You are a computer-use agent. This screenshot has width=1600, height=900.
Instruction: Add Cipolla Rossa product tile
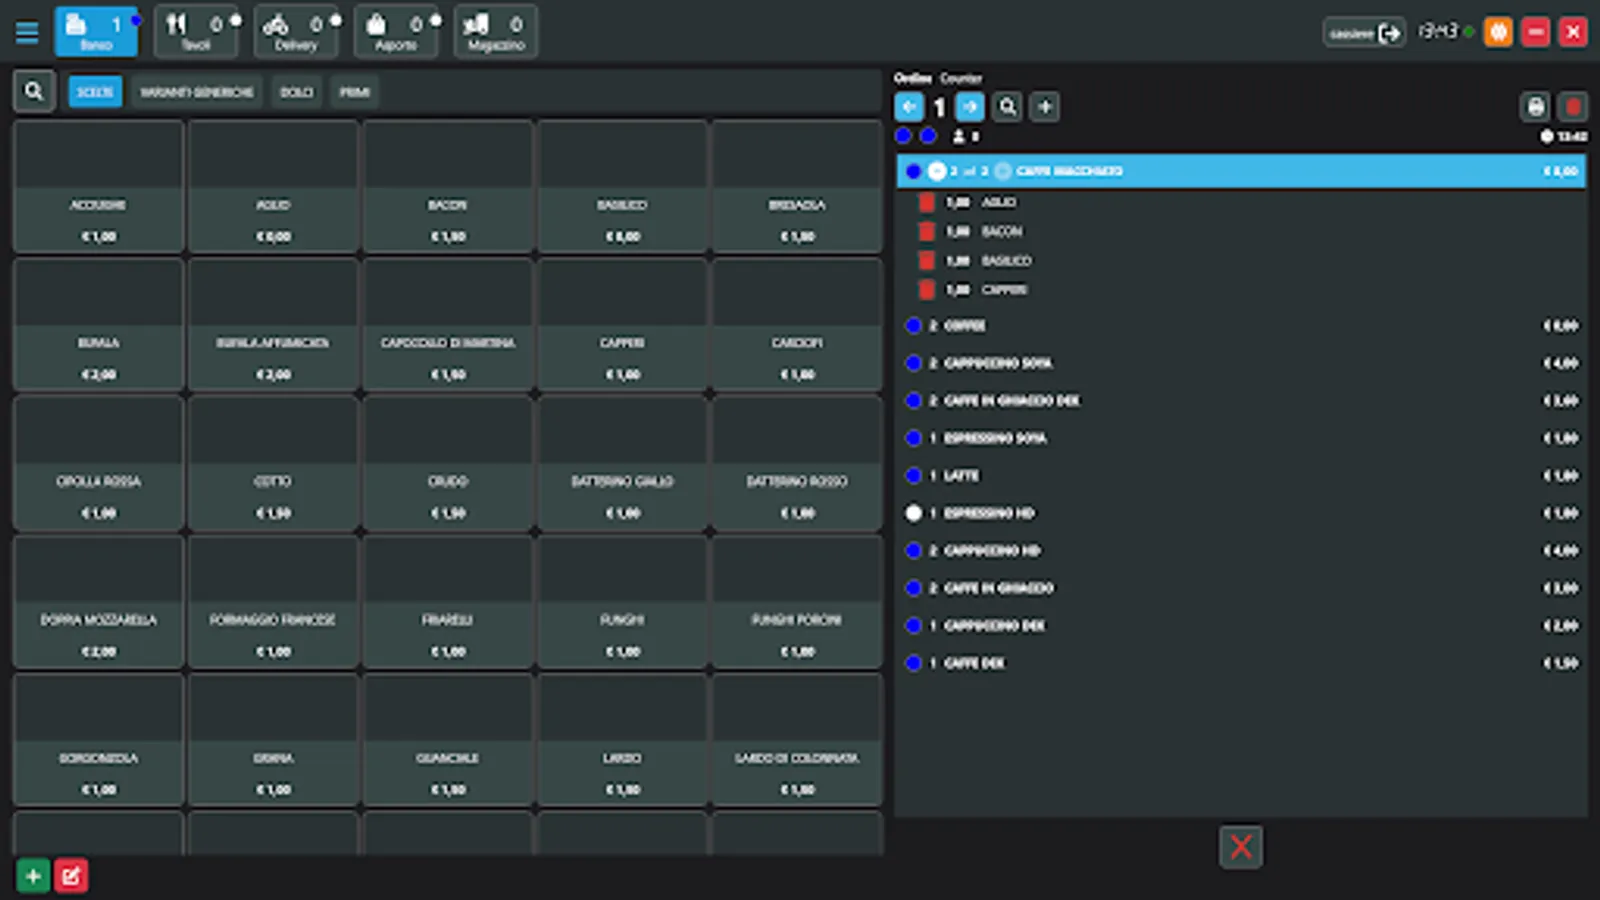click(98, 463)
